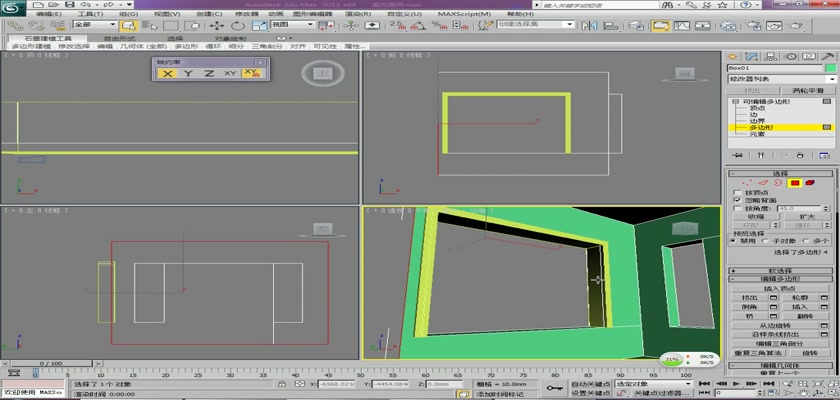The width and height of the screenshot is (840, 400).
Task: Open the 修改器列表 dropdown
Action: (x=782, y=79)
